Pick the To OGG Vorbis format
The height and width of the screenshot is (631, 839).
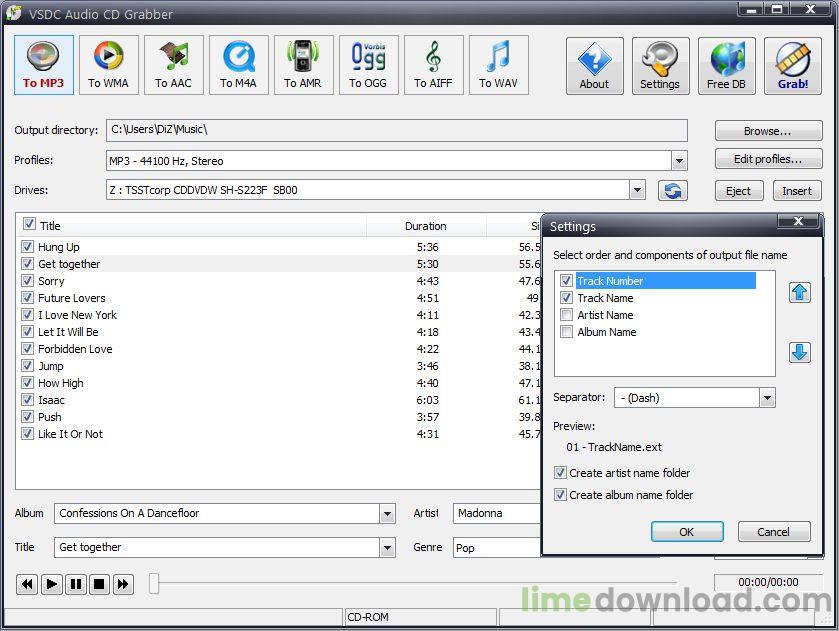pyautogui.click(x=368, y=65)
